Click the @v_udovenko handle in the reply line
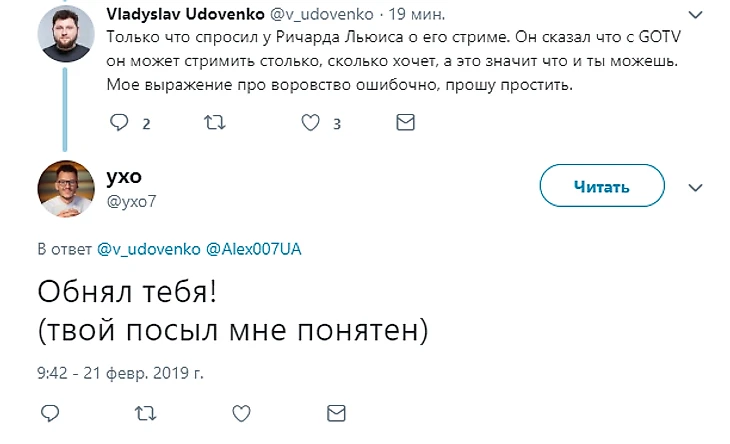The height and width of the screenshot is (444, 730). [x=148, y=247]
